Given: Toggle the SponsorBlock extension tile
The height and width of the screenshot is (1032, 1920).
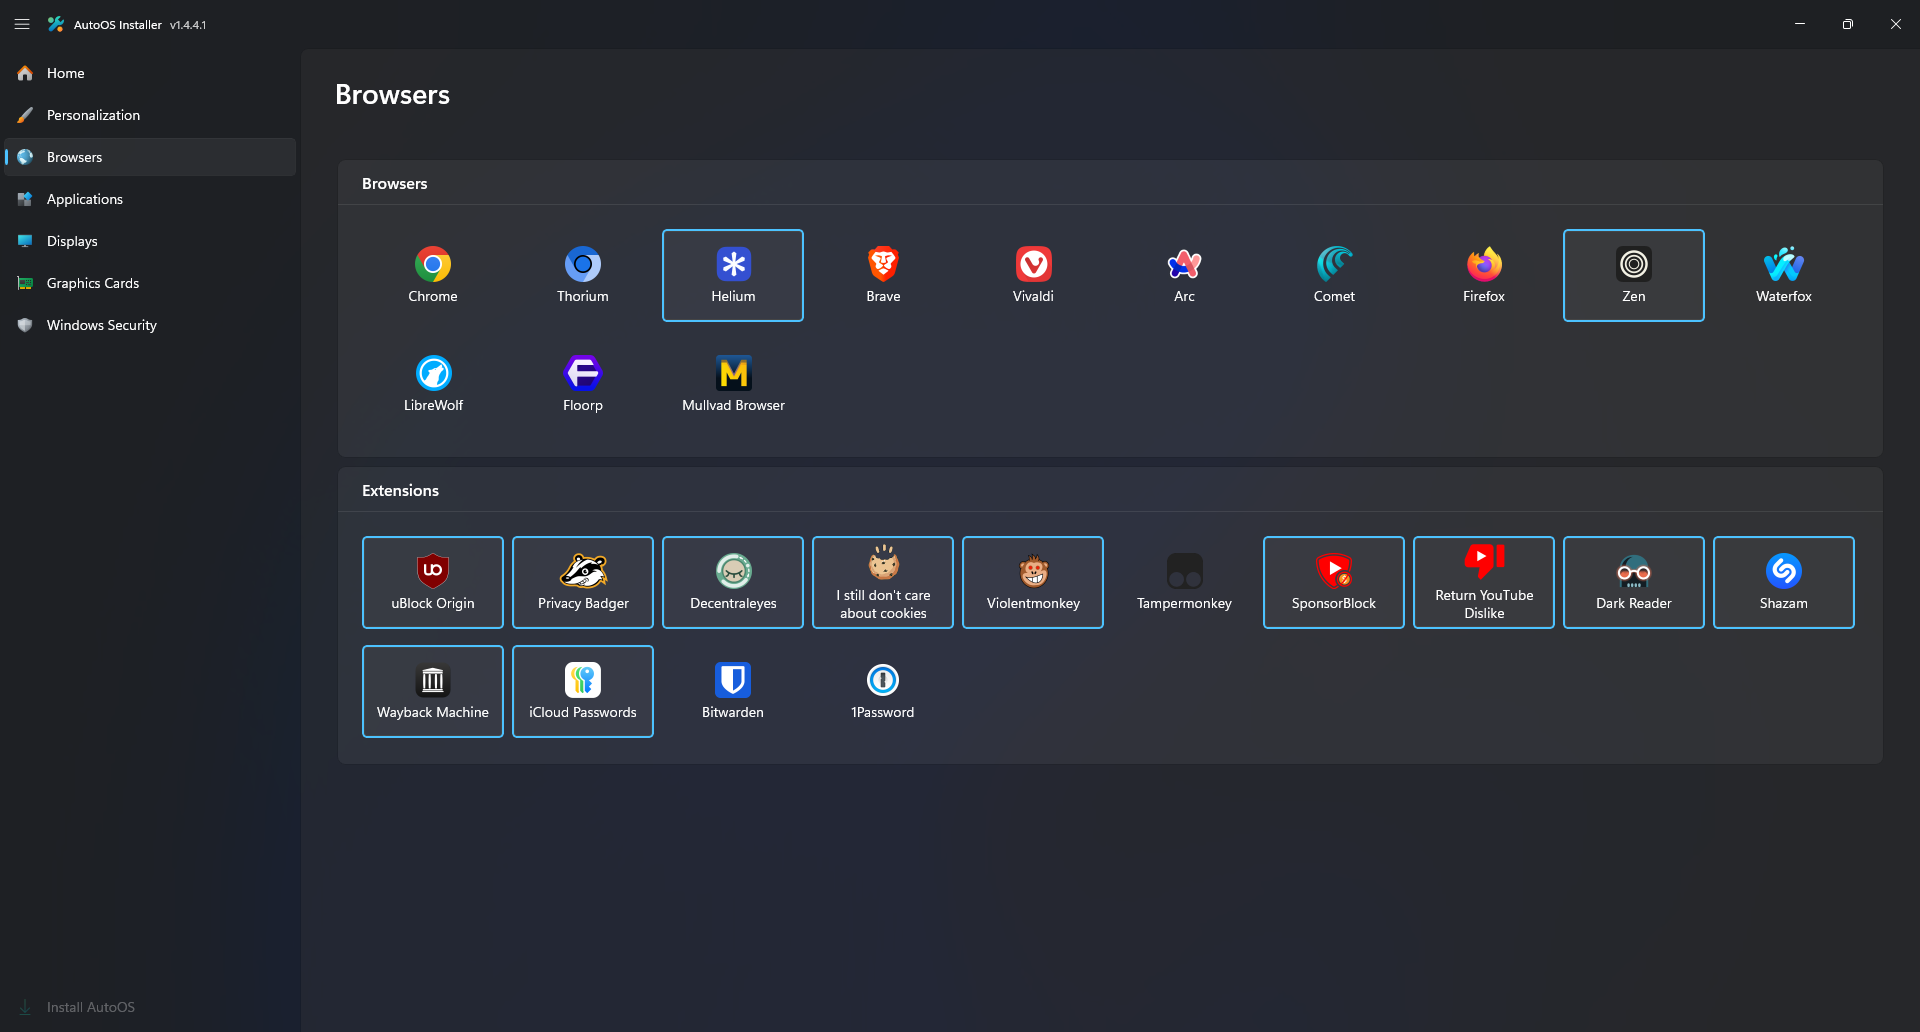Looking at the screenshot, I should (x=1334, y=582).
